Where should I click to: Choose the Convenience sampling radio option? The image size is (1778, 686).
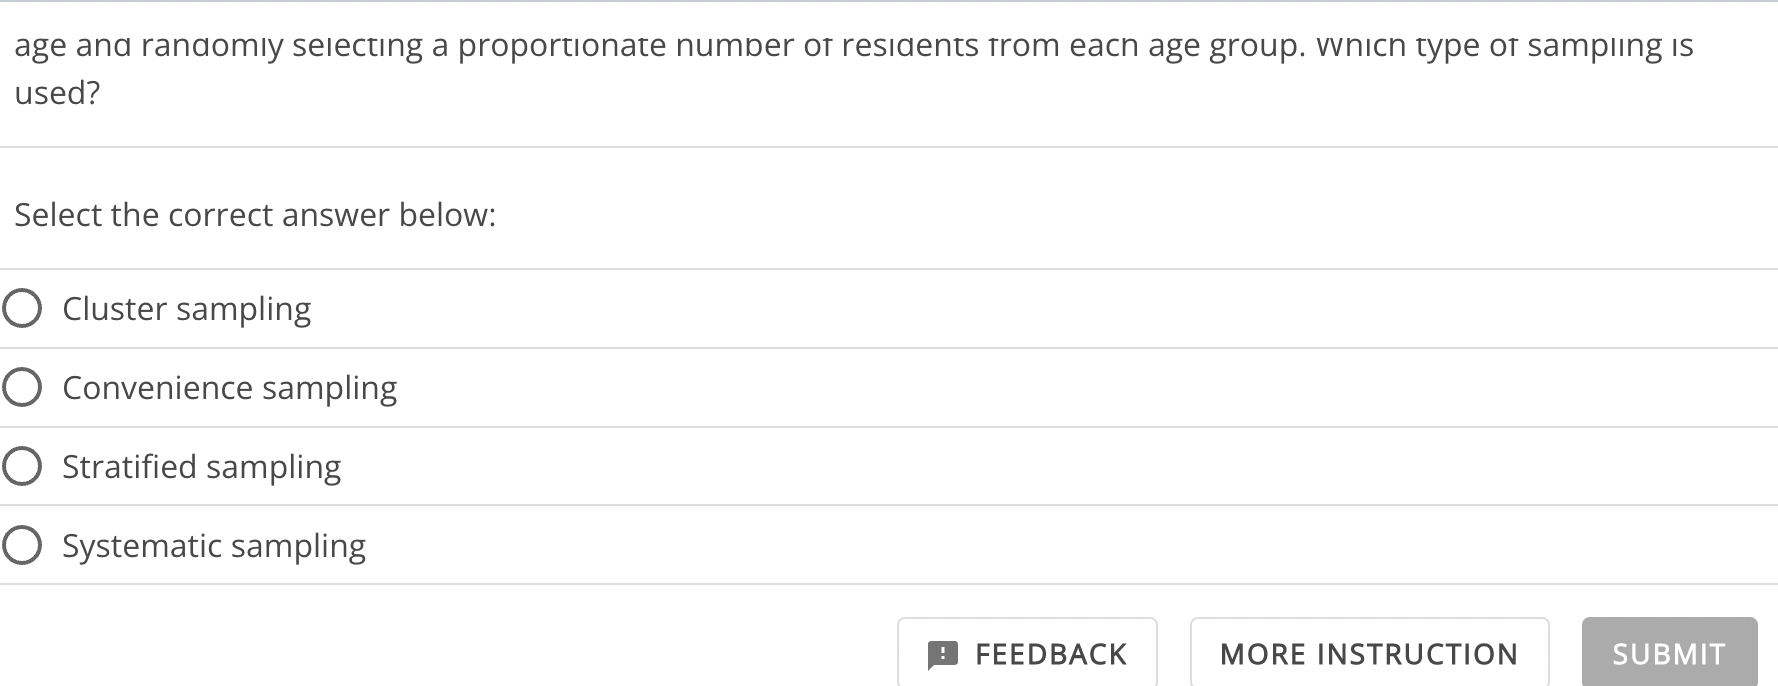pyautogui.click(x=21, y=387)
